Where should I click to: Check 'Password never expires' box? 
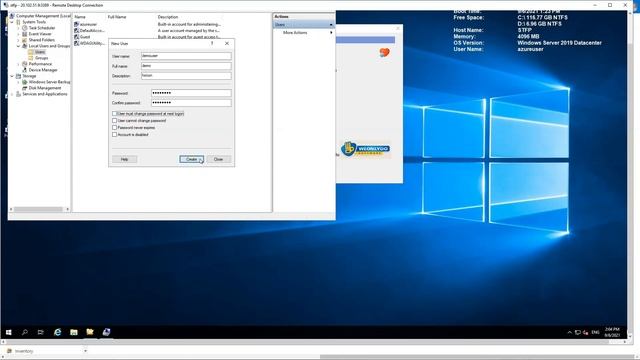(115, 127)
